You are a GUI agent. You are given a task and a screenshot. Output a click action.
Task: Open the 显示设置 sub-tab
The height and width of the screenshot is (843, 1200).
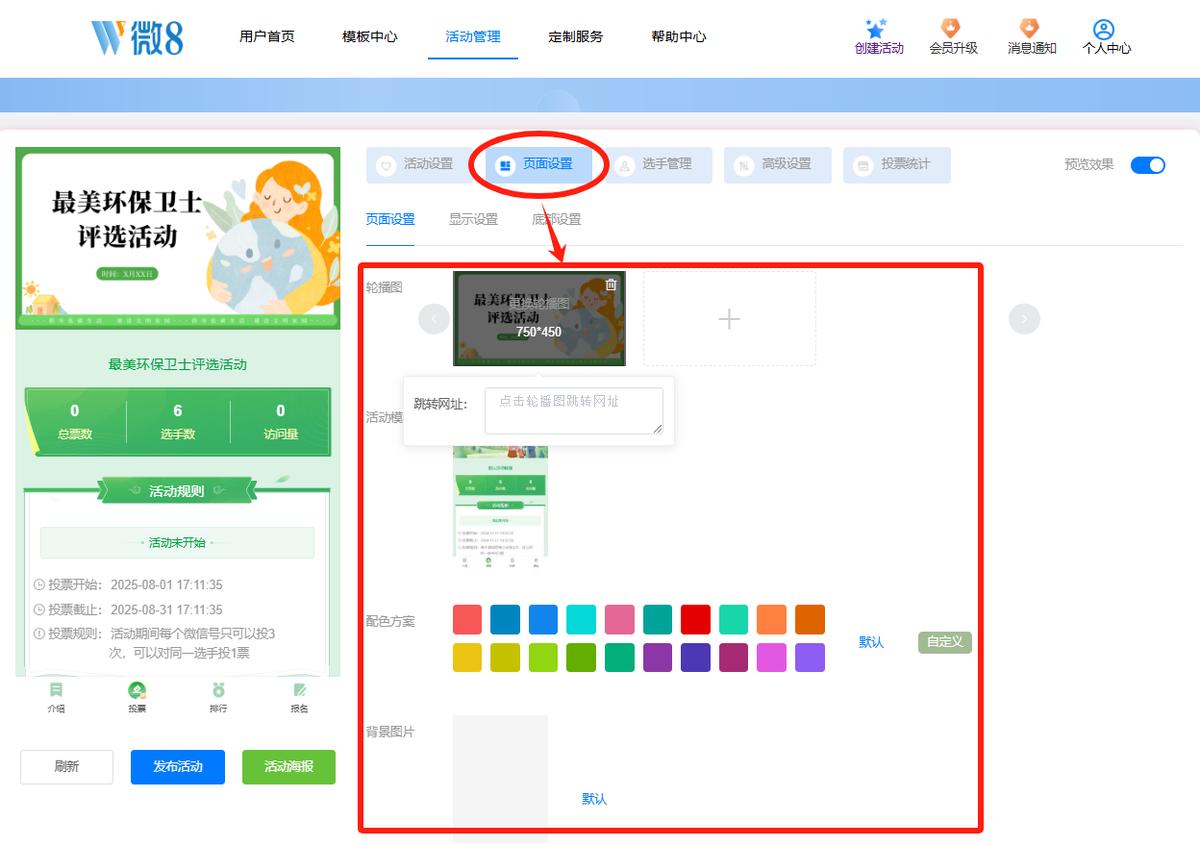coord(473,220)
